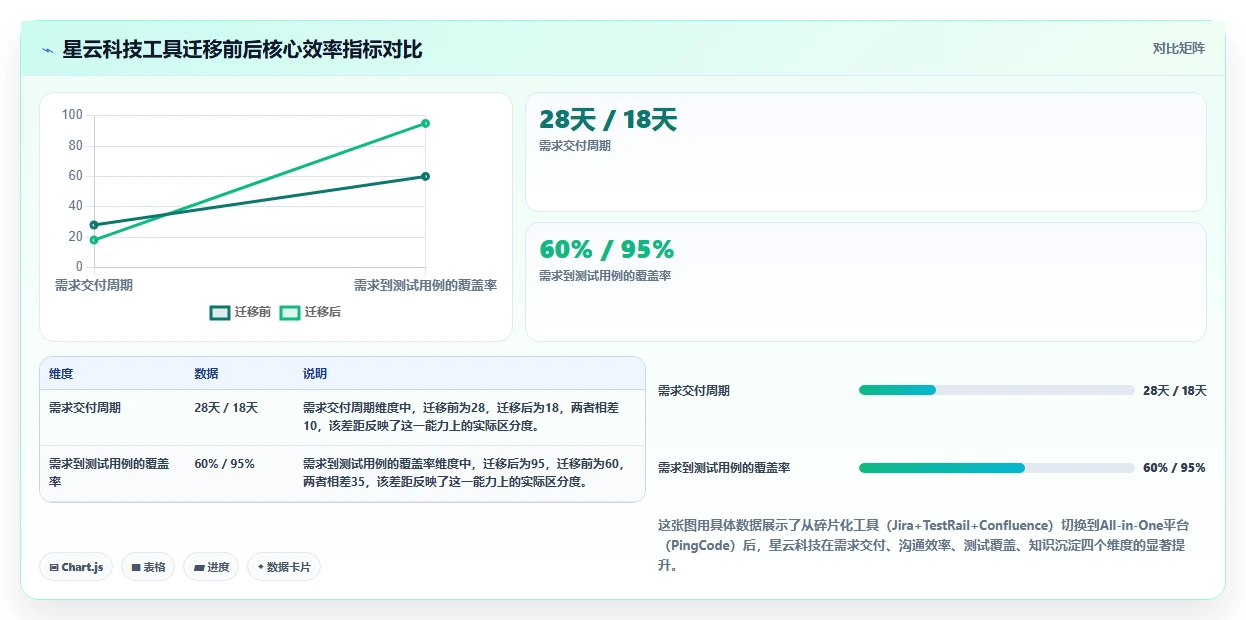Click 迁移后 data point at value 18
1246x620 pixels.
[x=94, y=240]
